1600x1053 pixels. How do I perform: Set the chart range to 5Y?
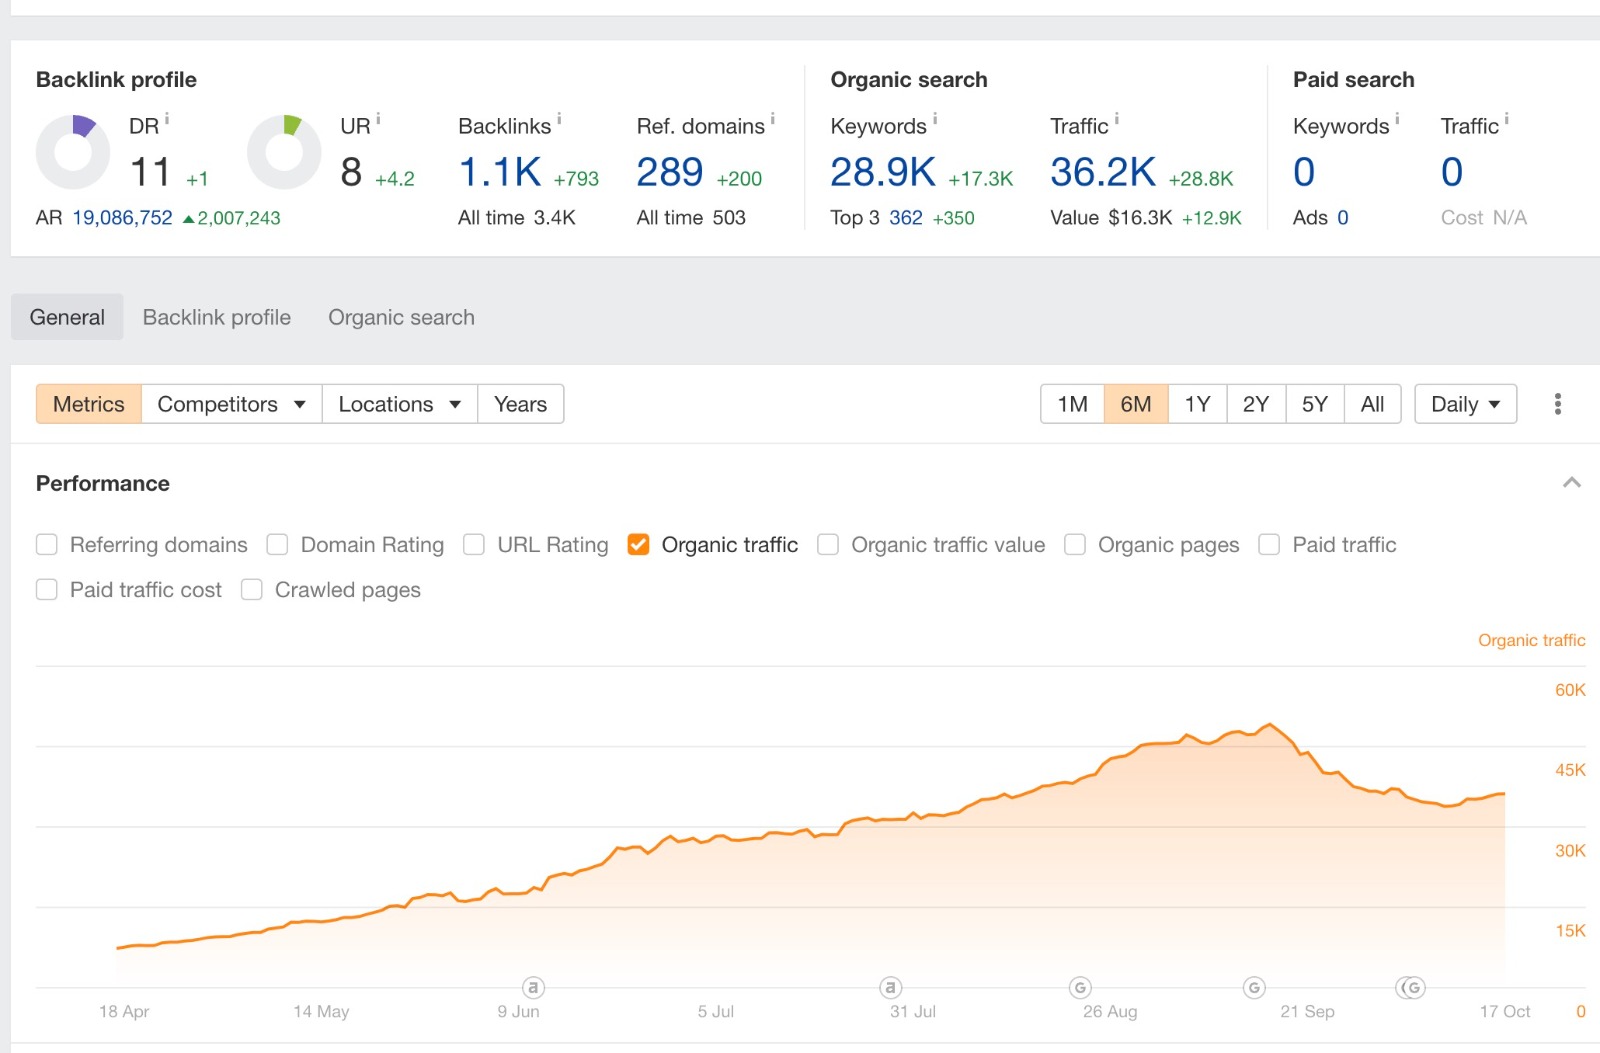[1315, 404]
